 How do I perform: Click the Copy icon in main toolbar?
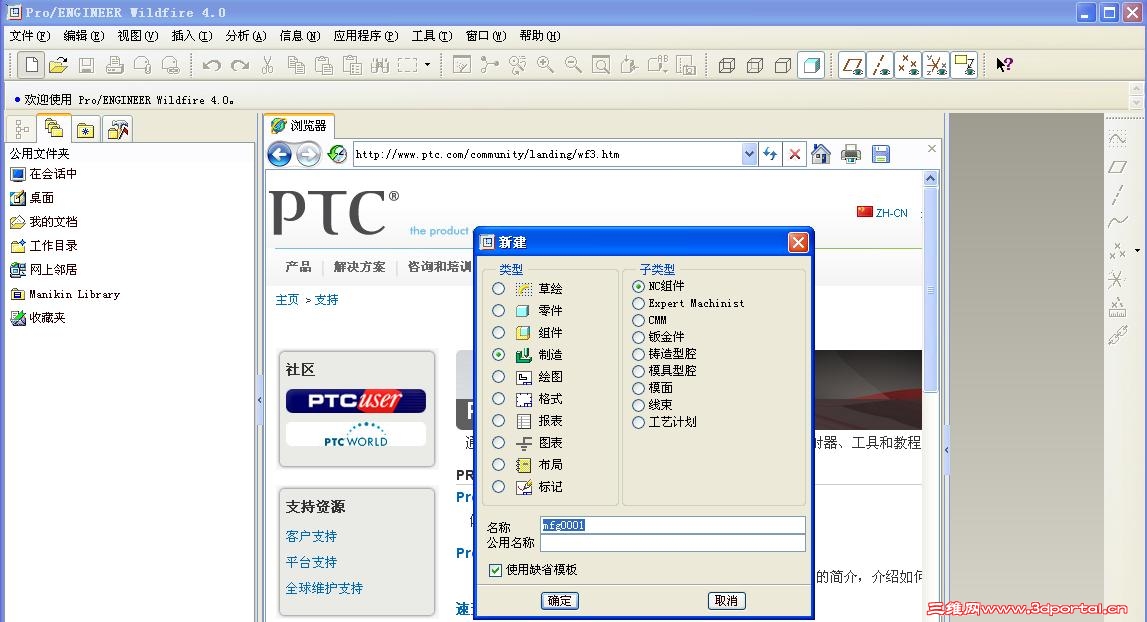pos(296,65)
